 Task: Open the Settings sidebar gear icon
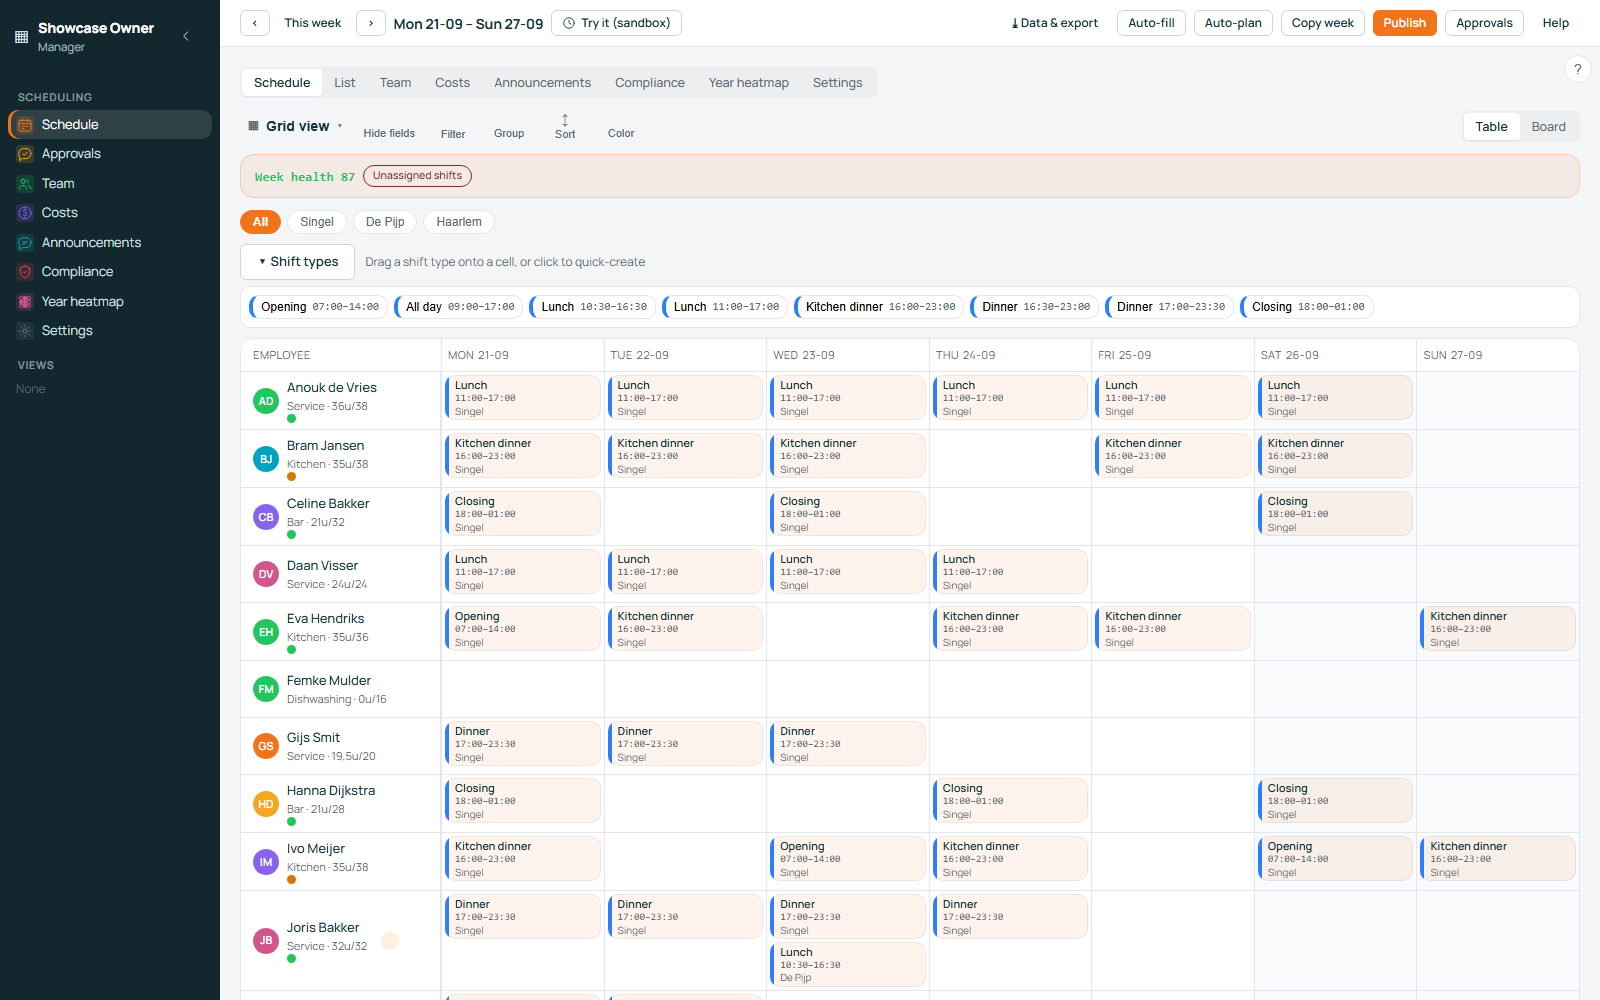[25, 331]
